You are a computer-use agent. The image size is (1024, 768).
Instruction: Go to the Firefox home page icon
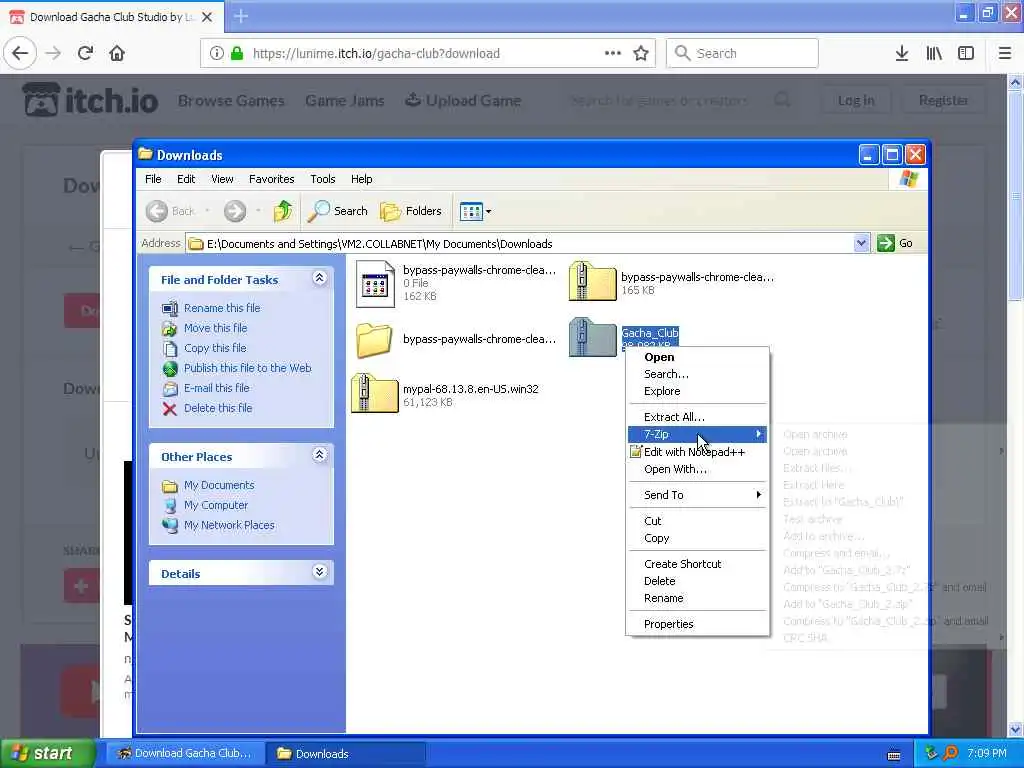[117, 53]
